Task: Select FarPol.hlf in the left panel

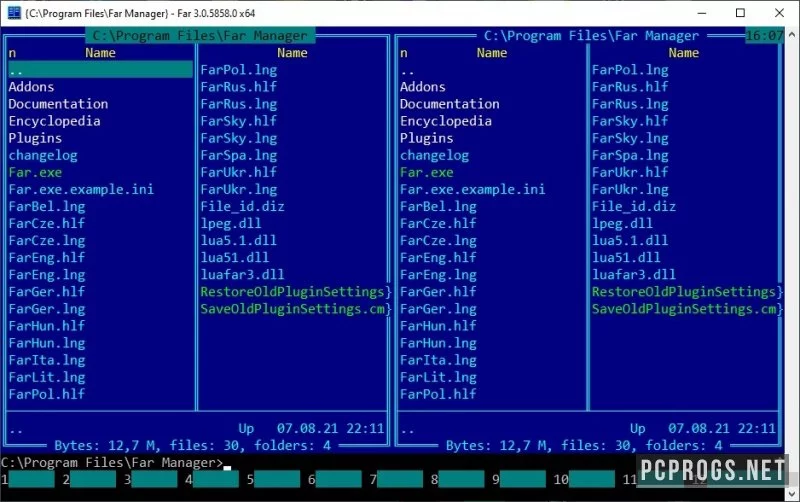Action: point(47,394)
